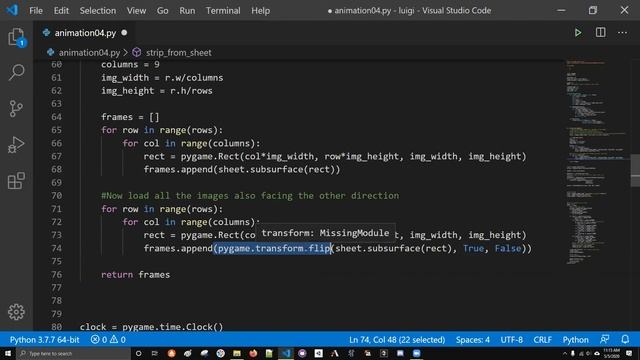Open the Manage gear menu
Viewport: 640px width, 360px height.
[16, 312]
